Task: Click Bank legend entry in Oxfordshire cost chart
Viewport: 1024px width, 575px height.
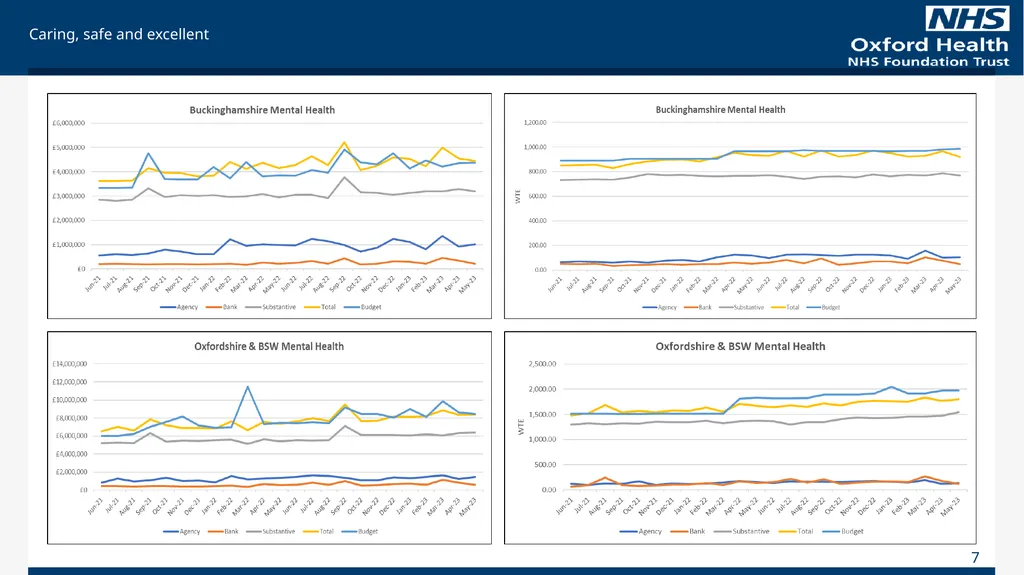Action: pos(223,532)
